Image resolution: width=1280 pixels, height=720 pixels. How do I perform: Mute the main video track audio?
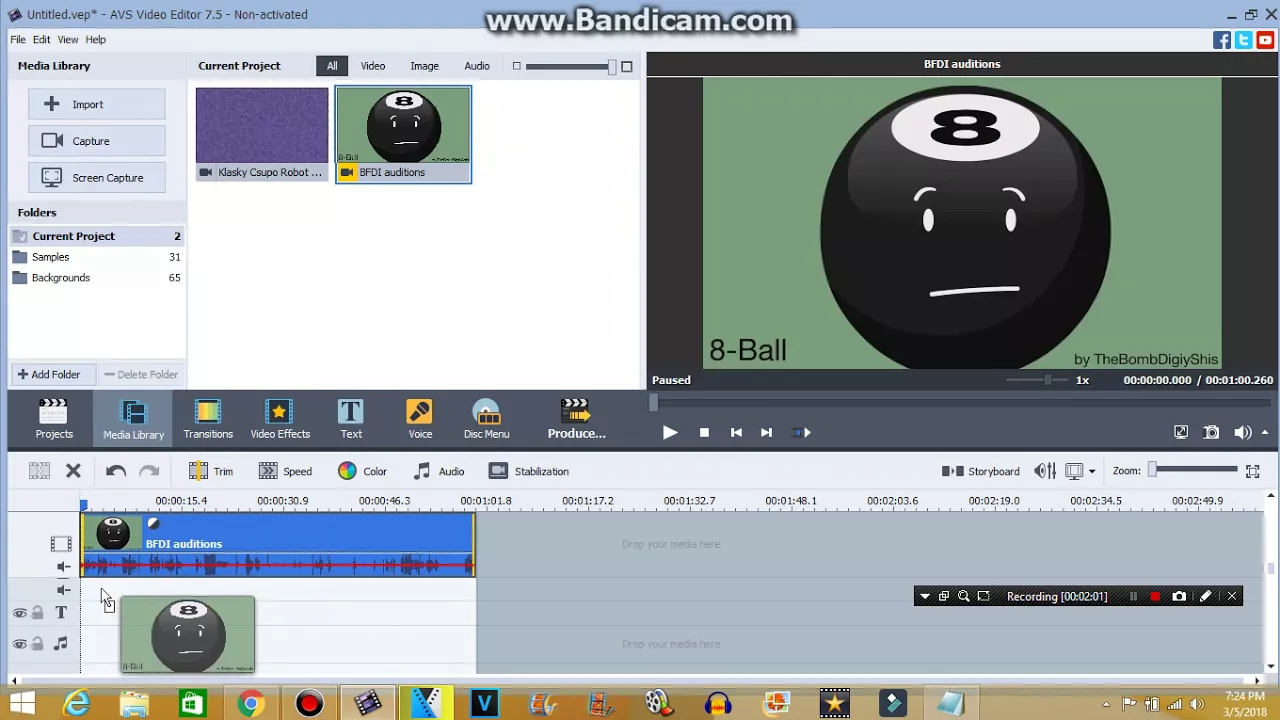pos(63,567)
